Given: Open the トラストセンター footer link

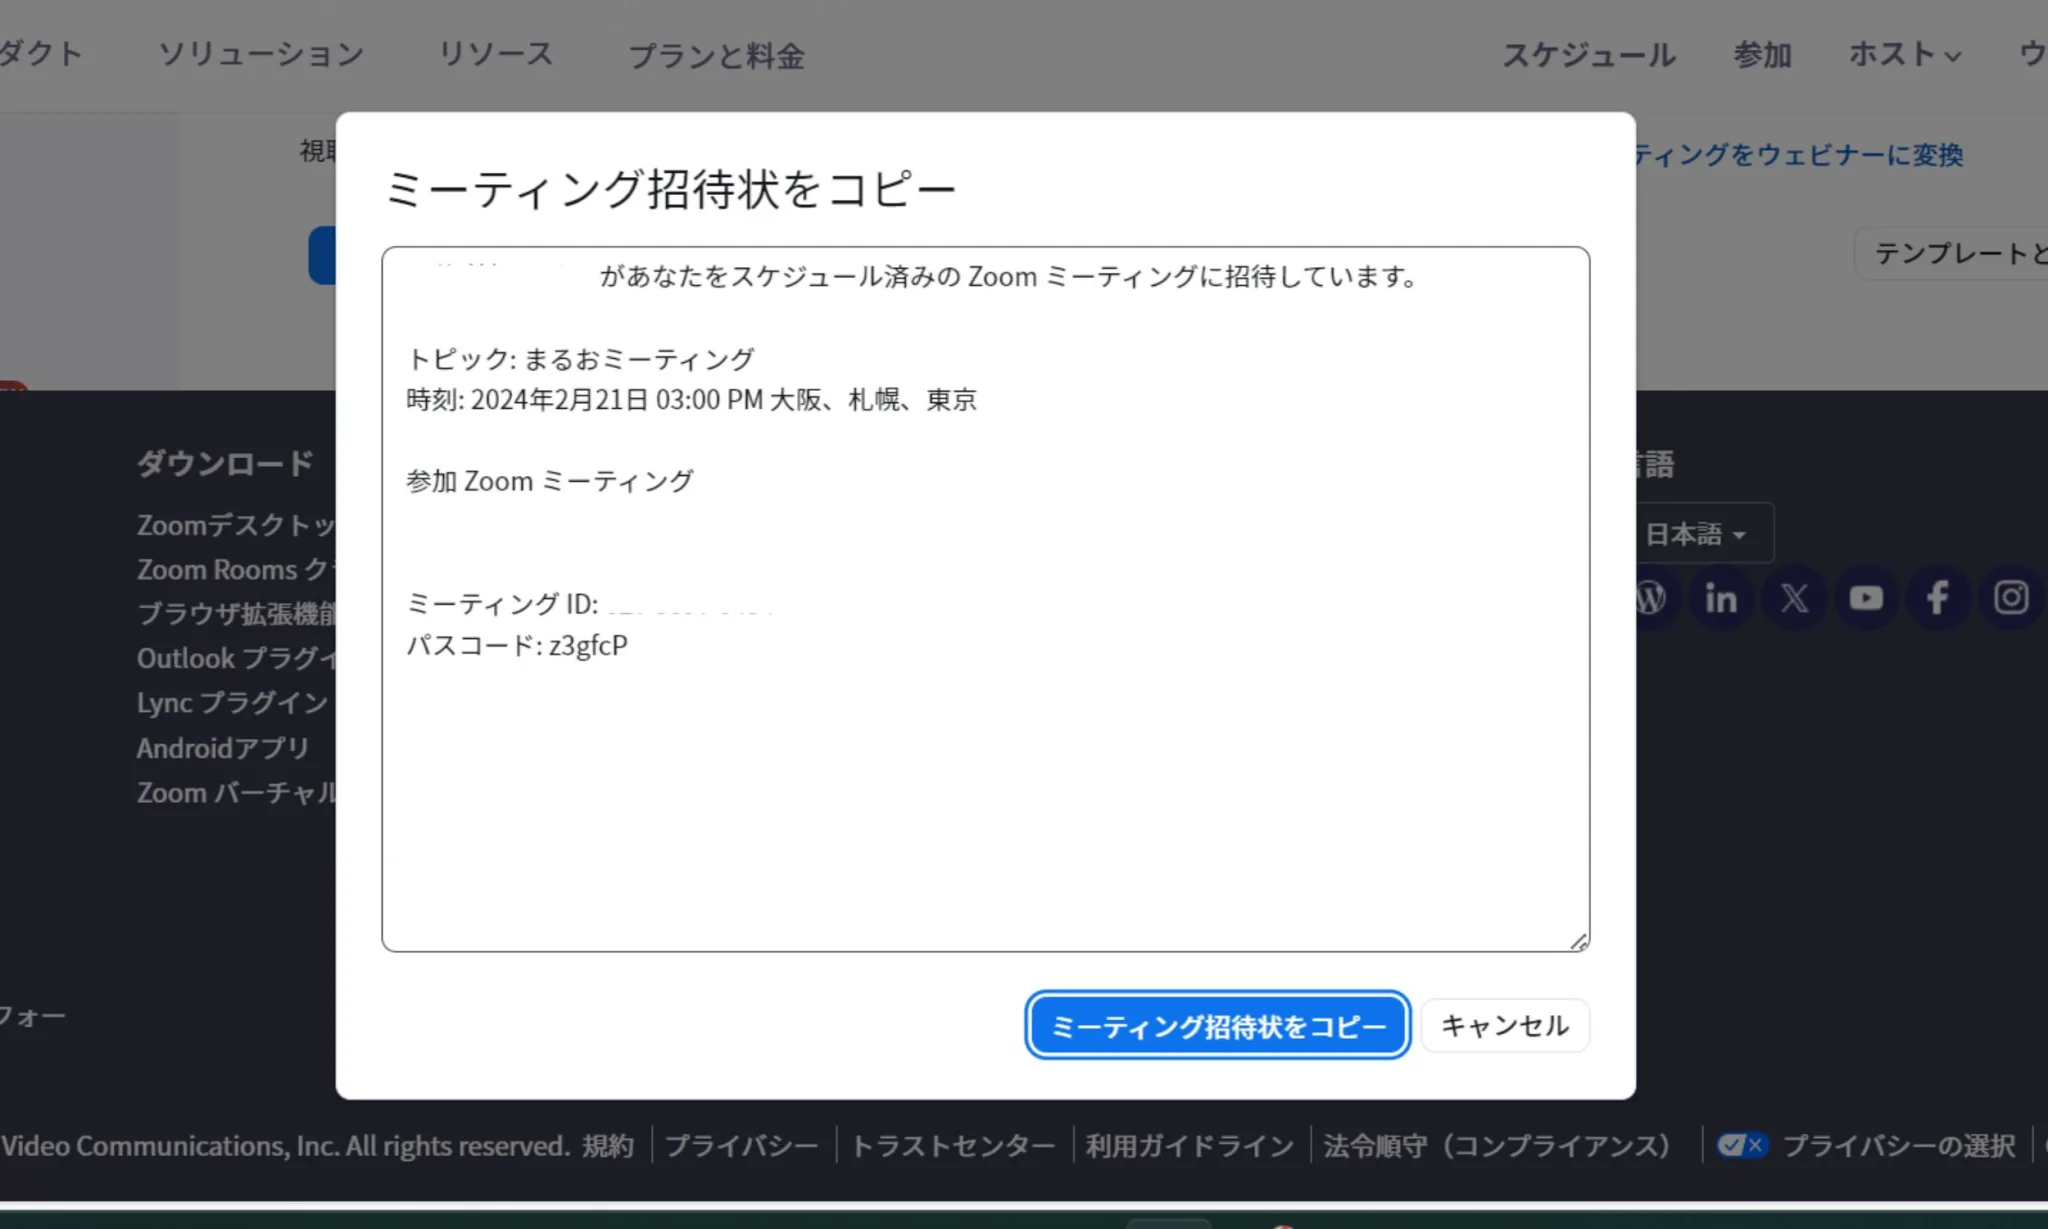Looking at the screenshot, I should 953,1146.
